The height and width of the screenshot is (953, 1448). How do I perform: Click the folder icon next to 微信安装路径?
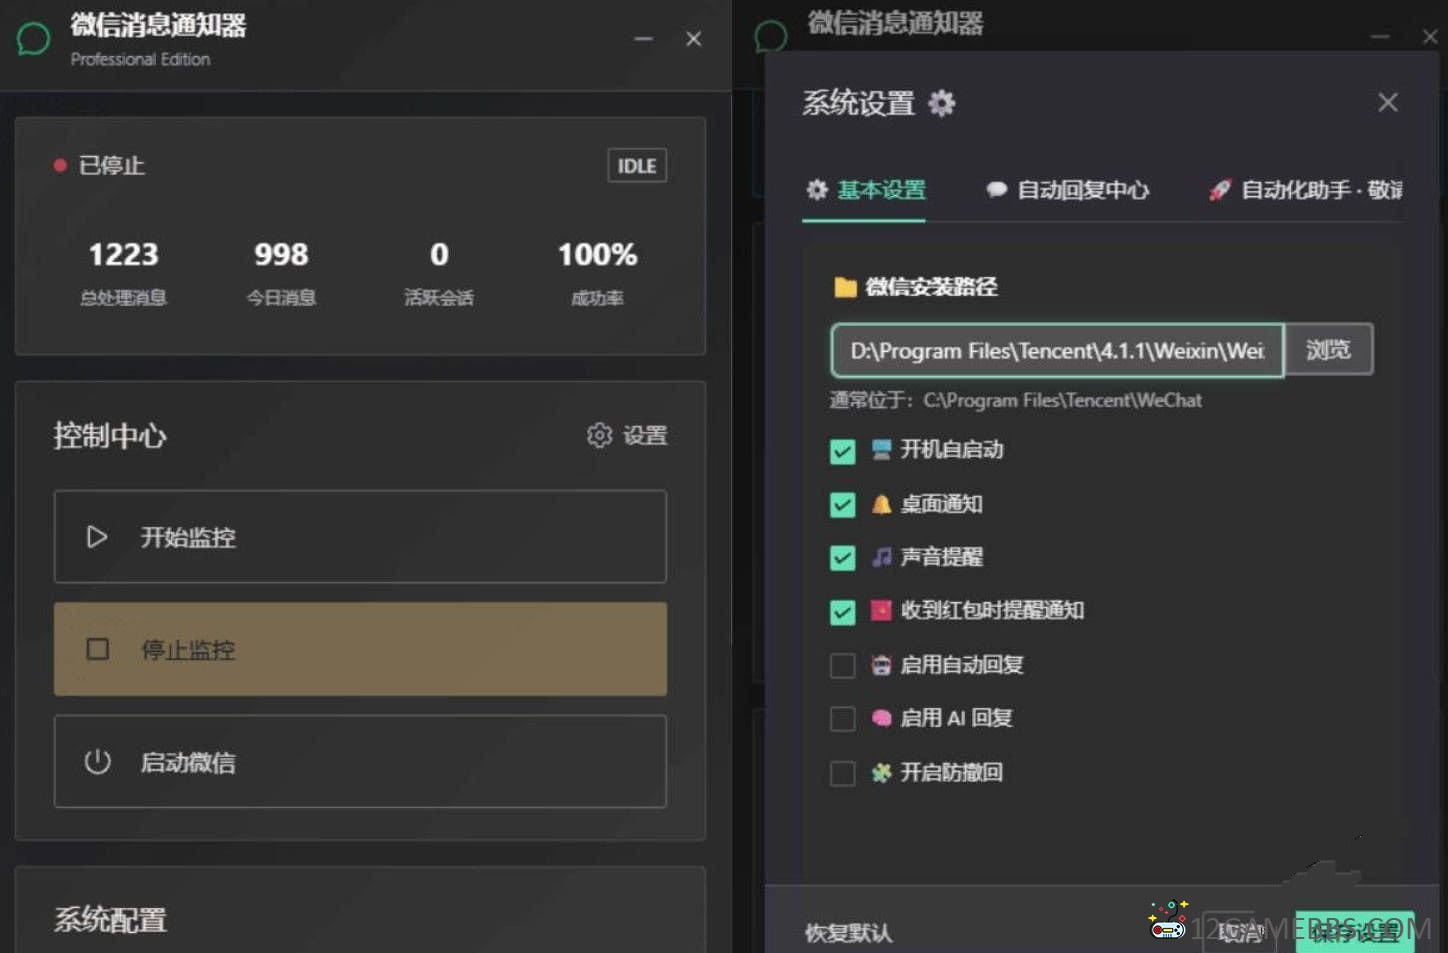pos(845,288)
